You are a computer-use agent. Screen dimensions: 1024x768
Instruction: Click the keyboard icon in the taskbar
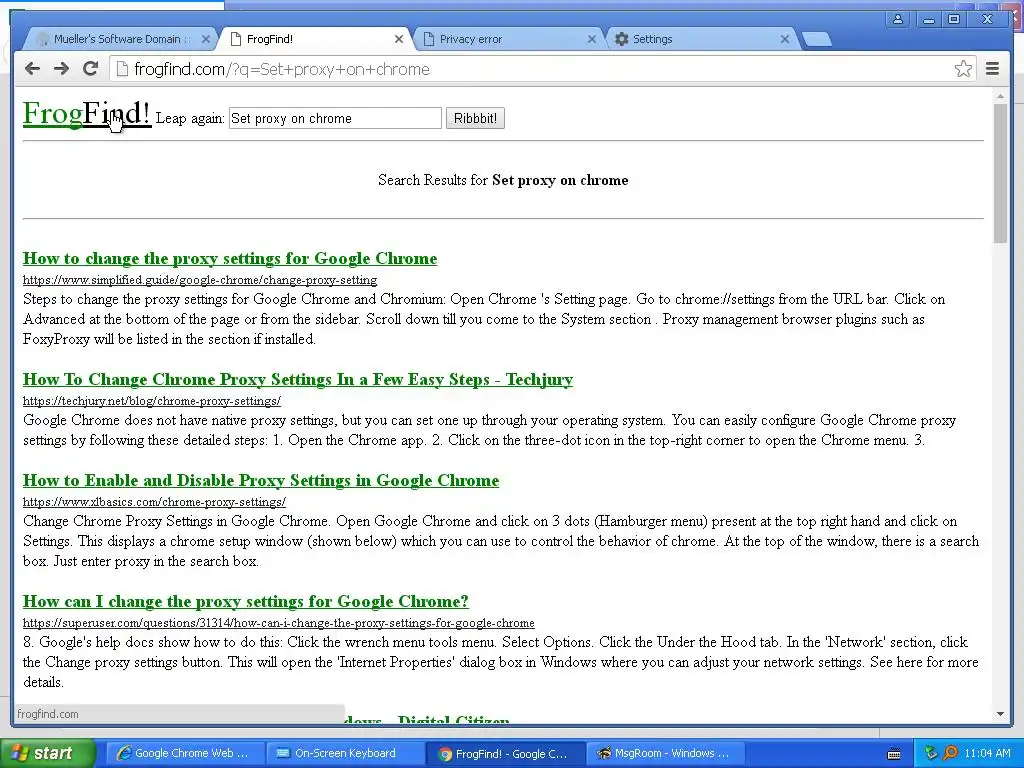click(894, 754)
